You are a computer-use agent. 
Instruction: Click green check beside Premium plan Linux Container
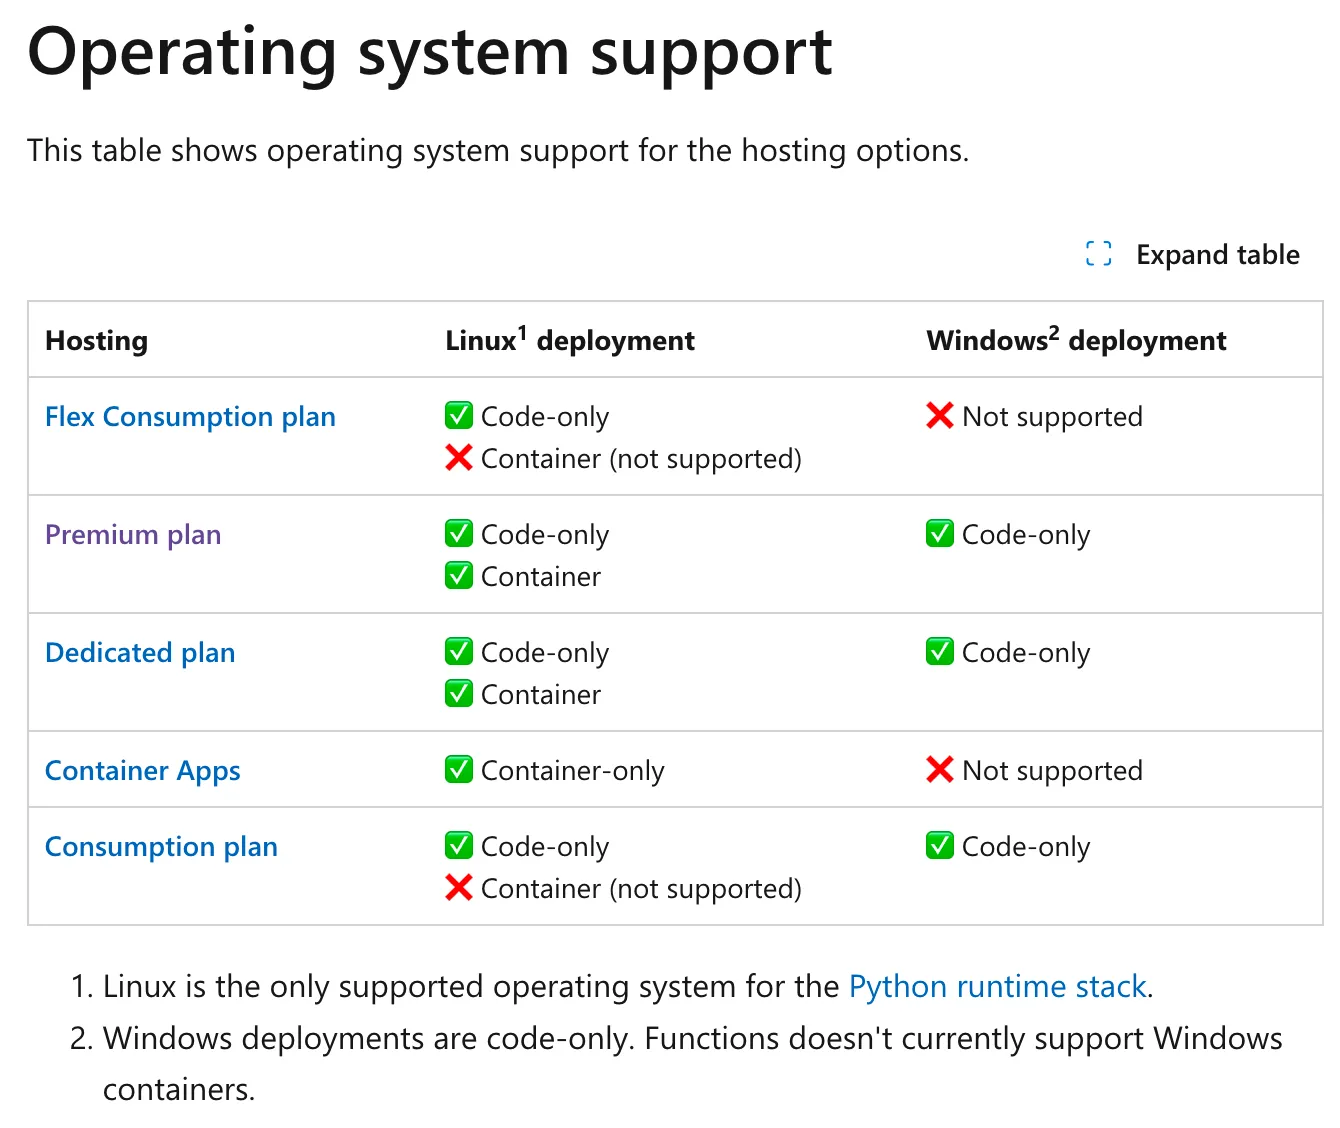(x=459, y=576)
